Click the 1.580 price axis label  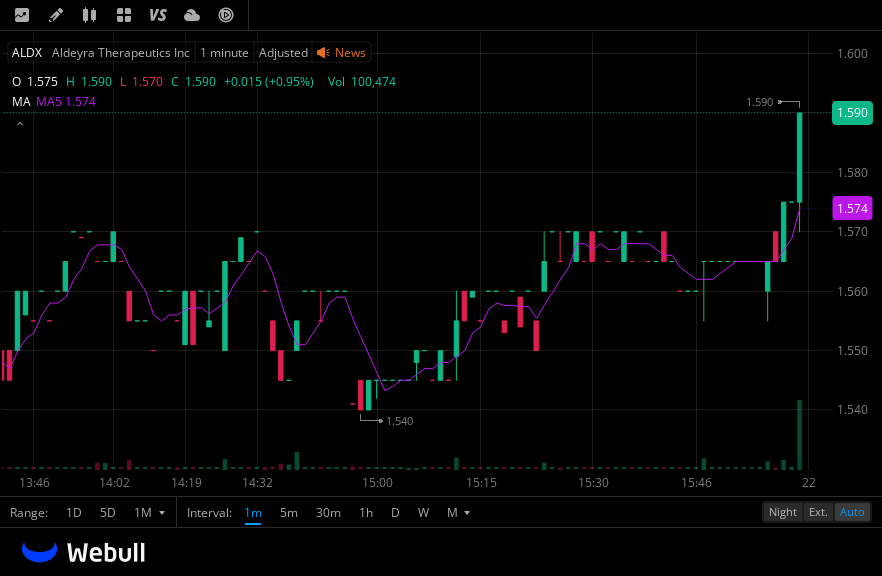click(x=852, y=173)
